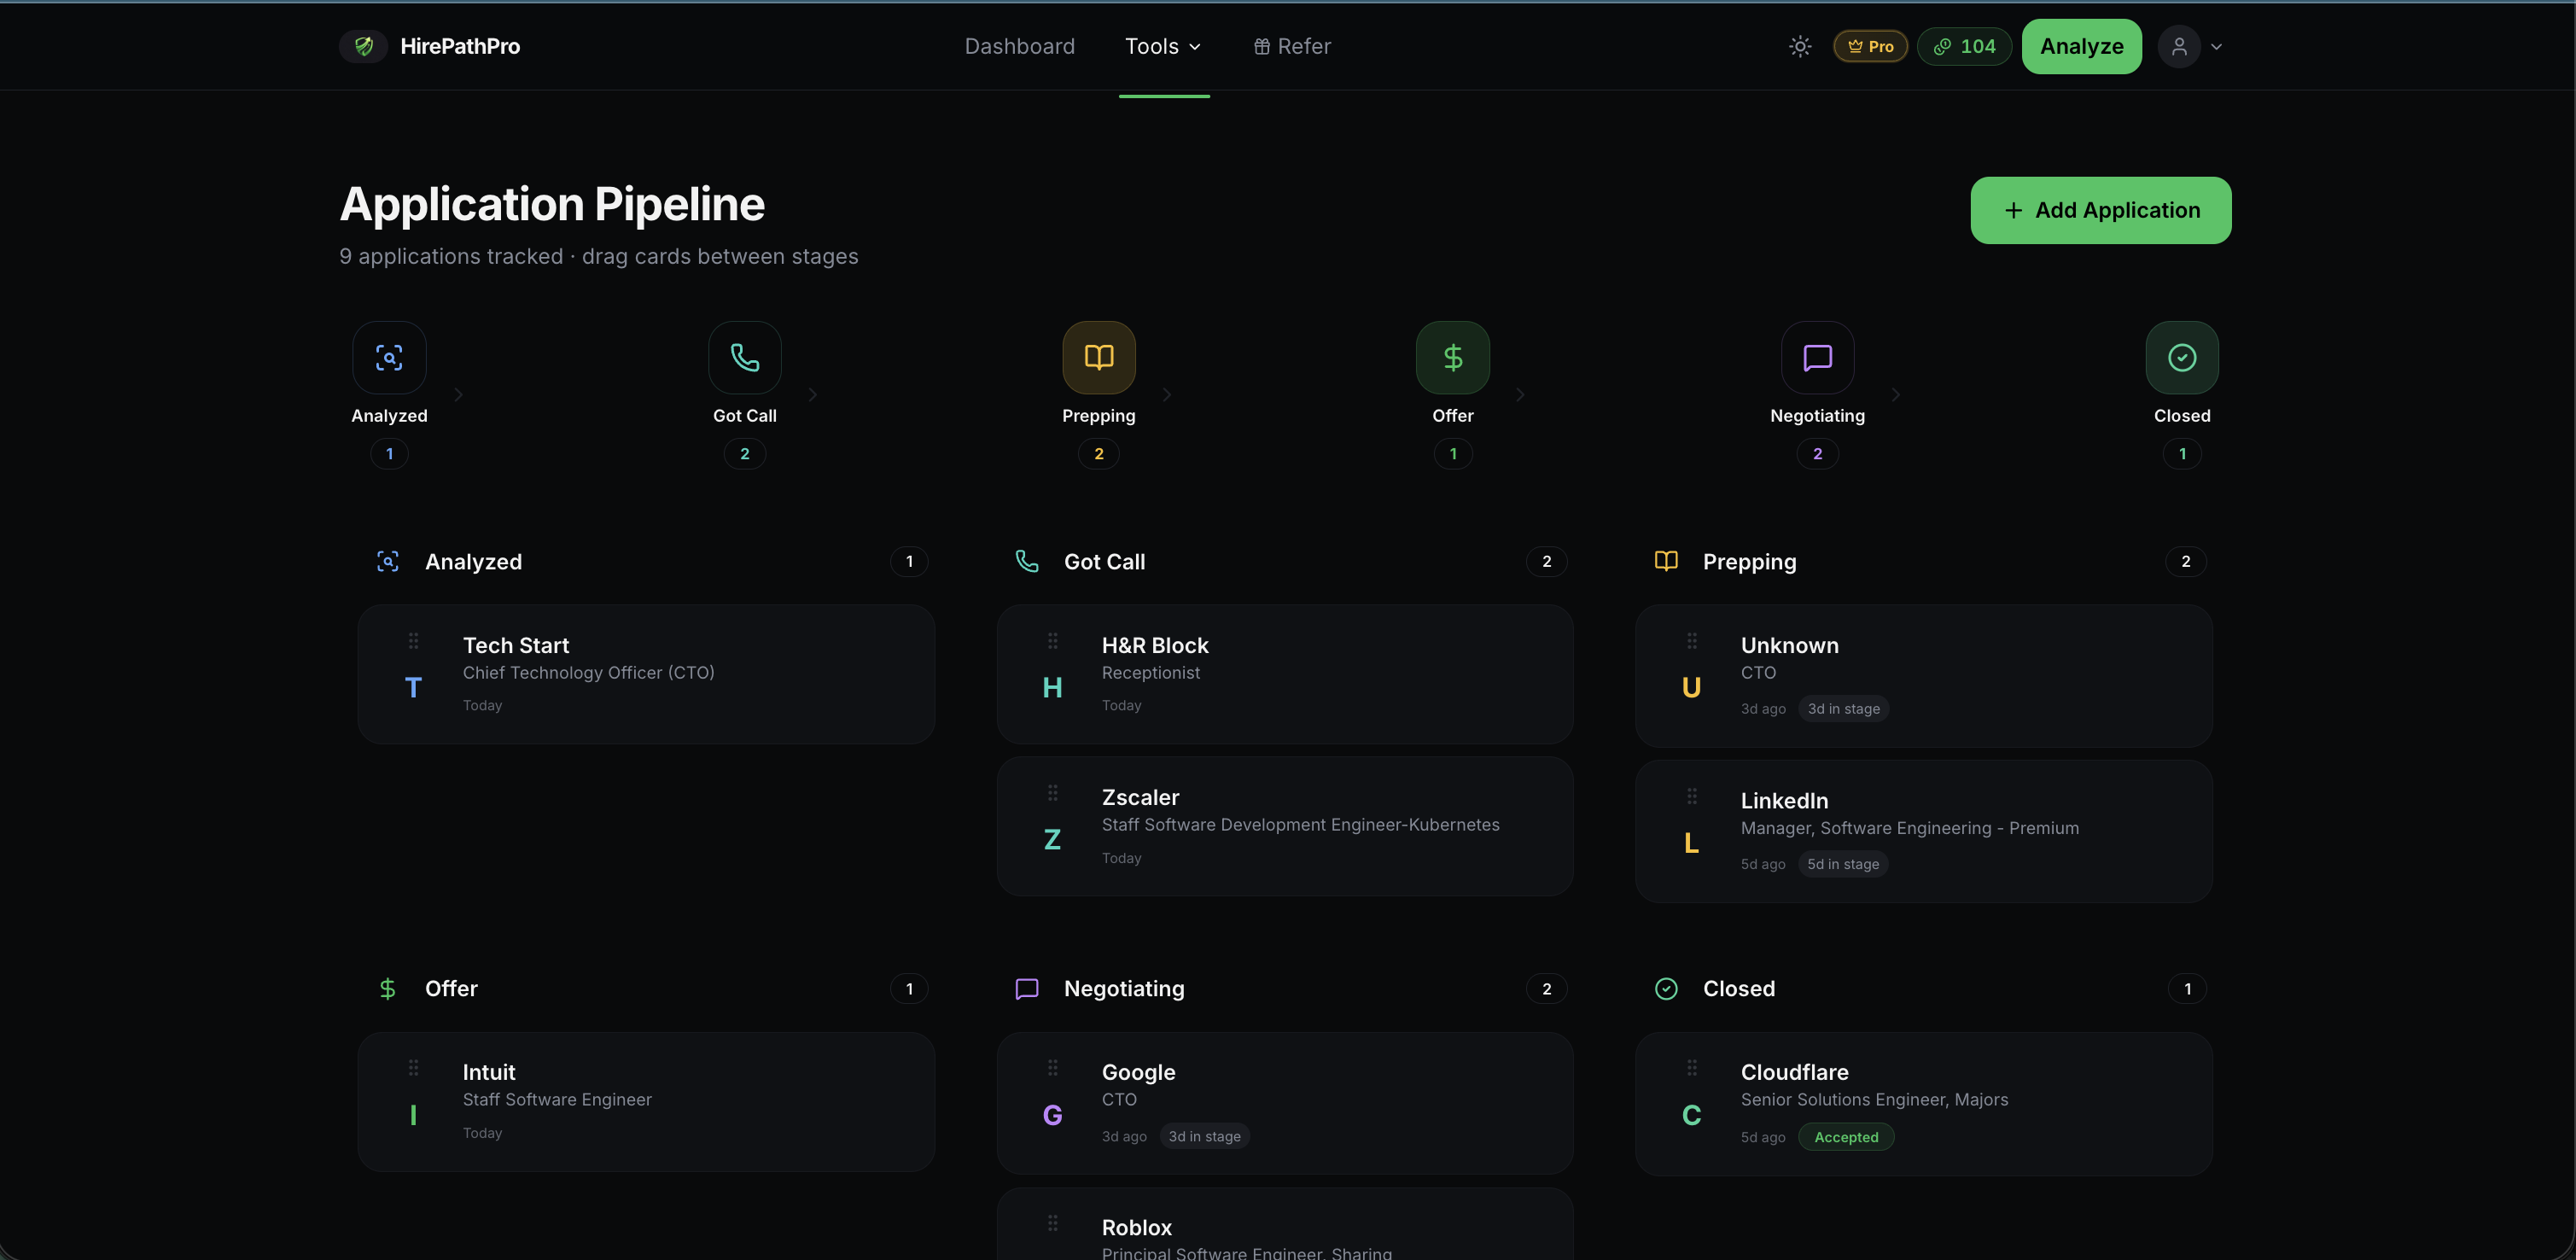
Task: Expand the Tools navigation dropdown
Action: coord(1163,46)
